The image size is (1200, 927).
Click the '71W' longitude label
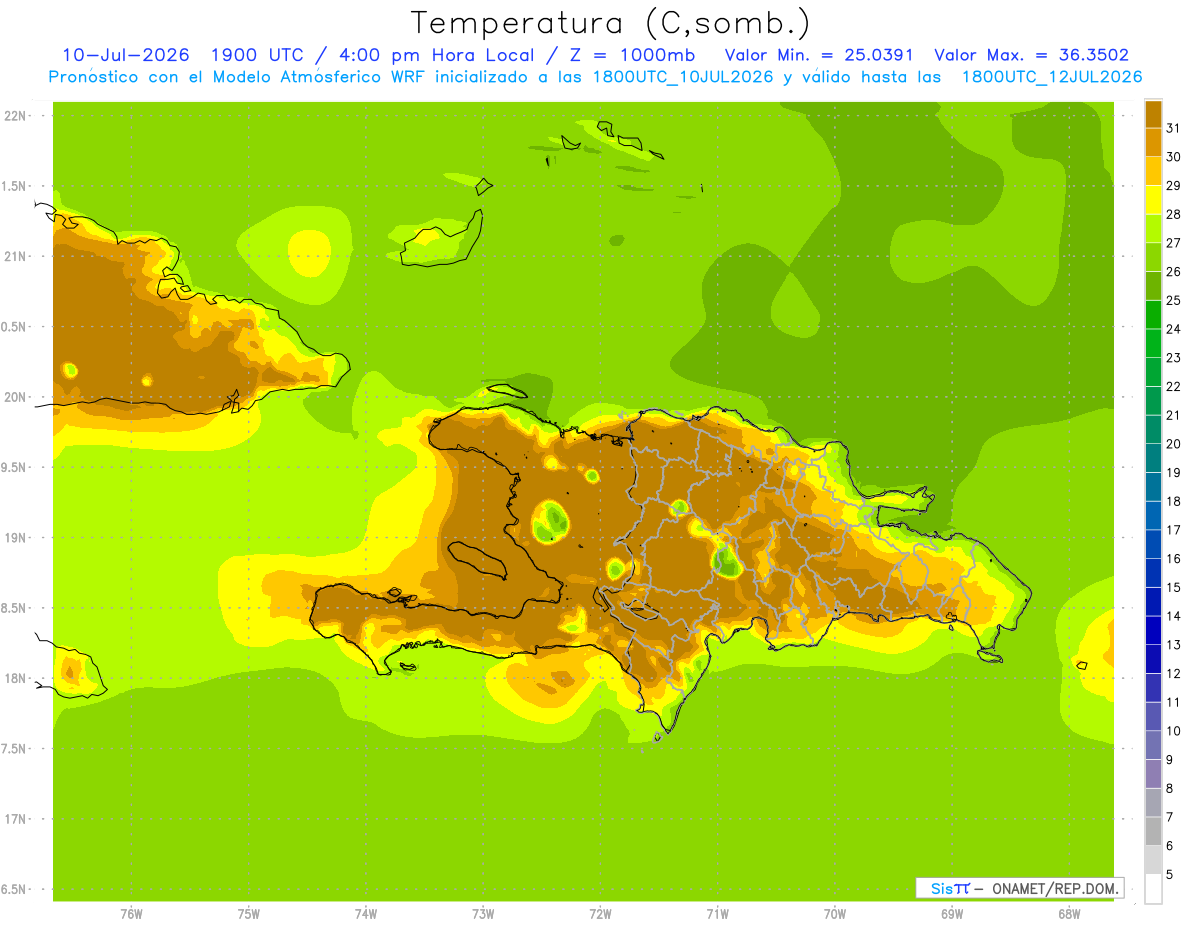(x=717, y=913)
